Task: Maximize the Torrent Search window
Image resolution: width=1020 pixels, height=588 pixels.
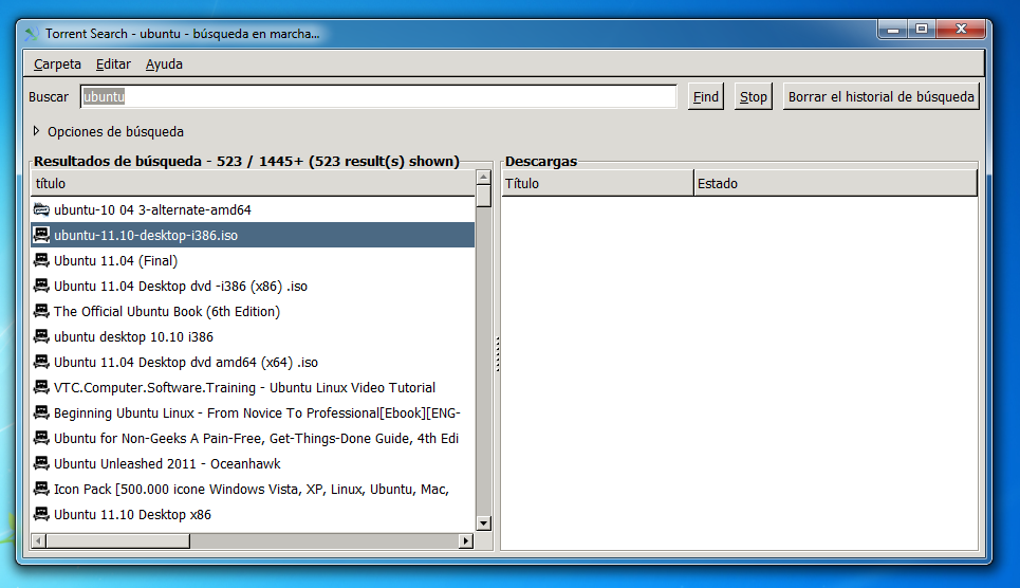Action: click(x=922, y=29)
